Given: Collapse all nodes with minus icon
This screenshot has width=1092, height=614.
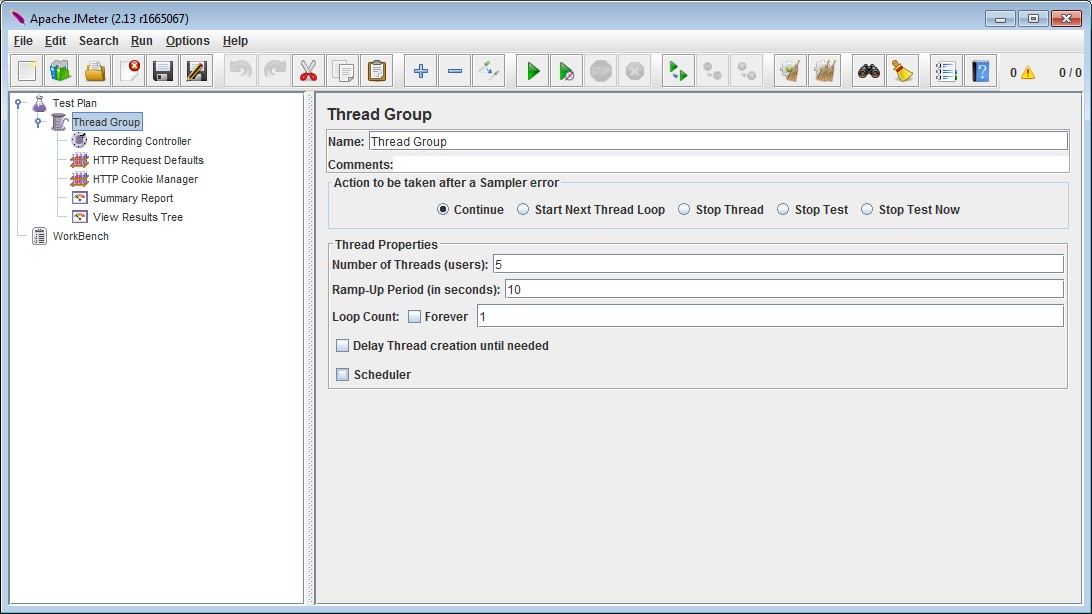Looking at the screenshot, I should click(x=455, y=71).
